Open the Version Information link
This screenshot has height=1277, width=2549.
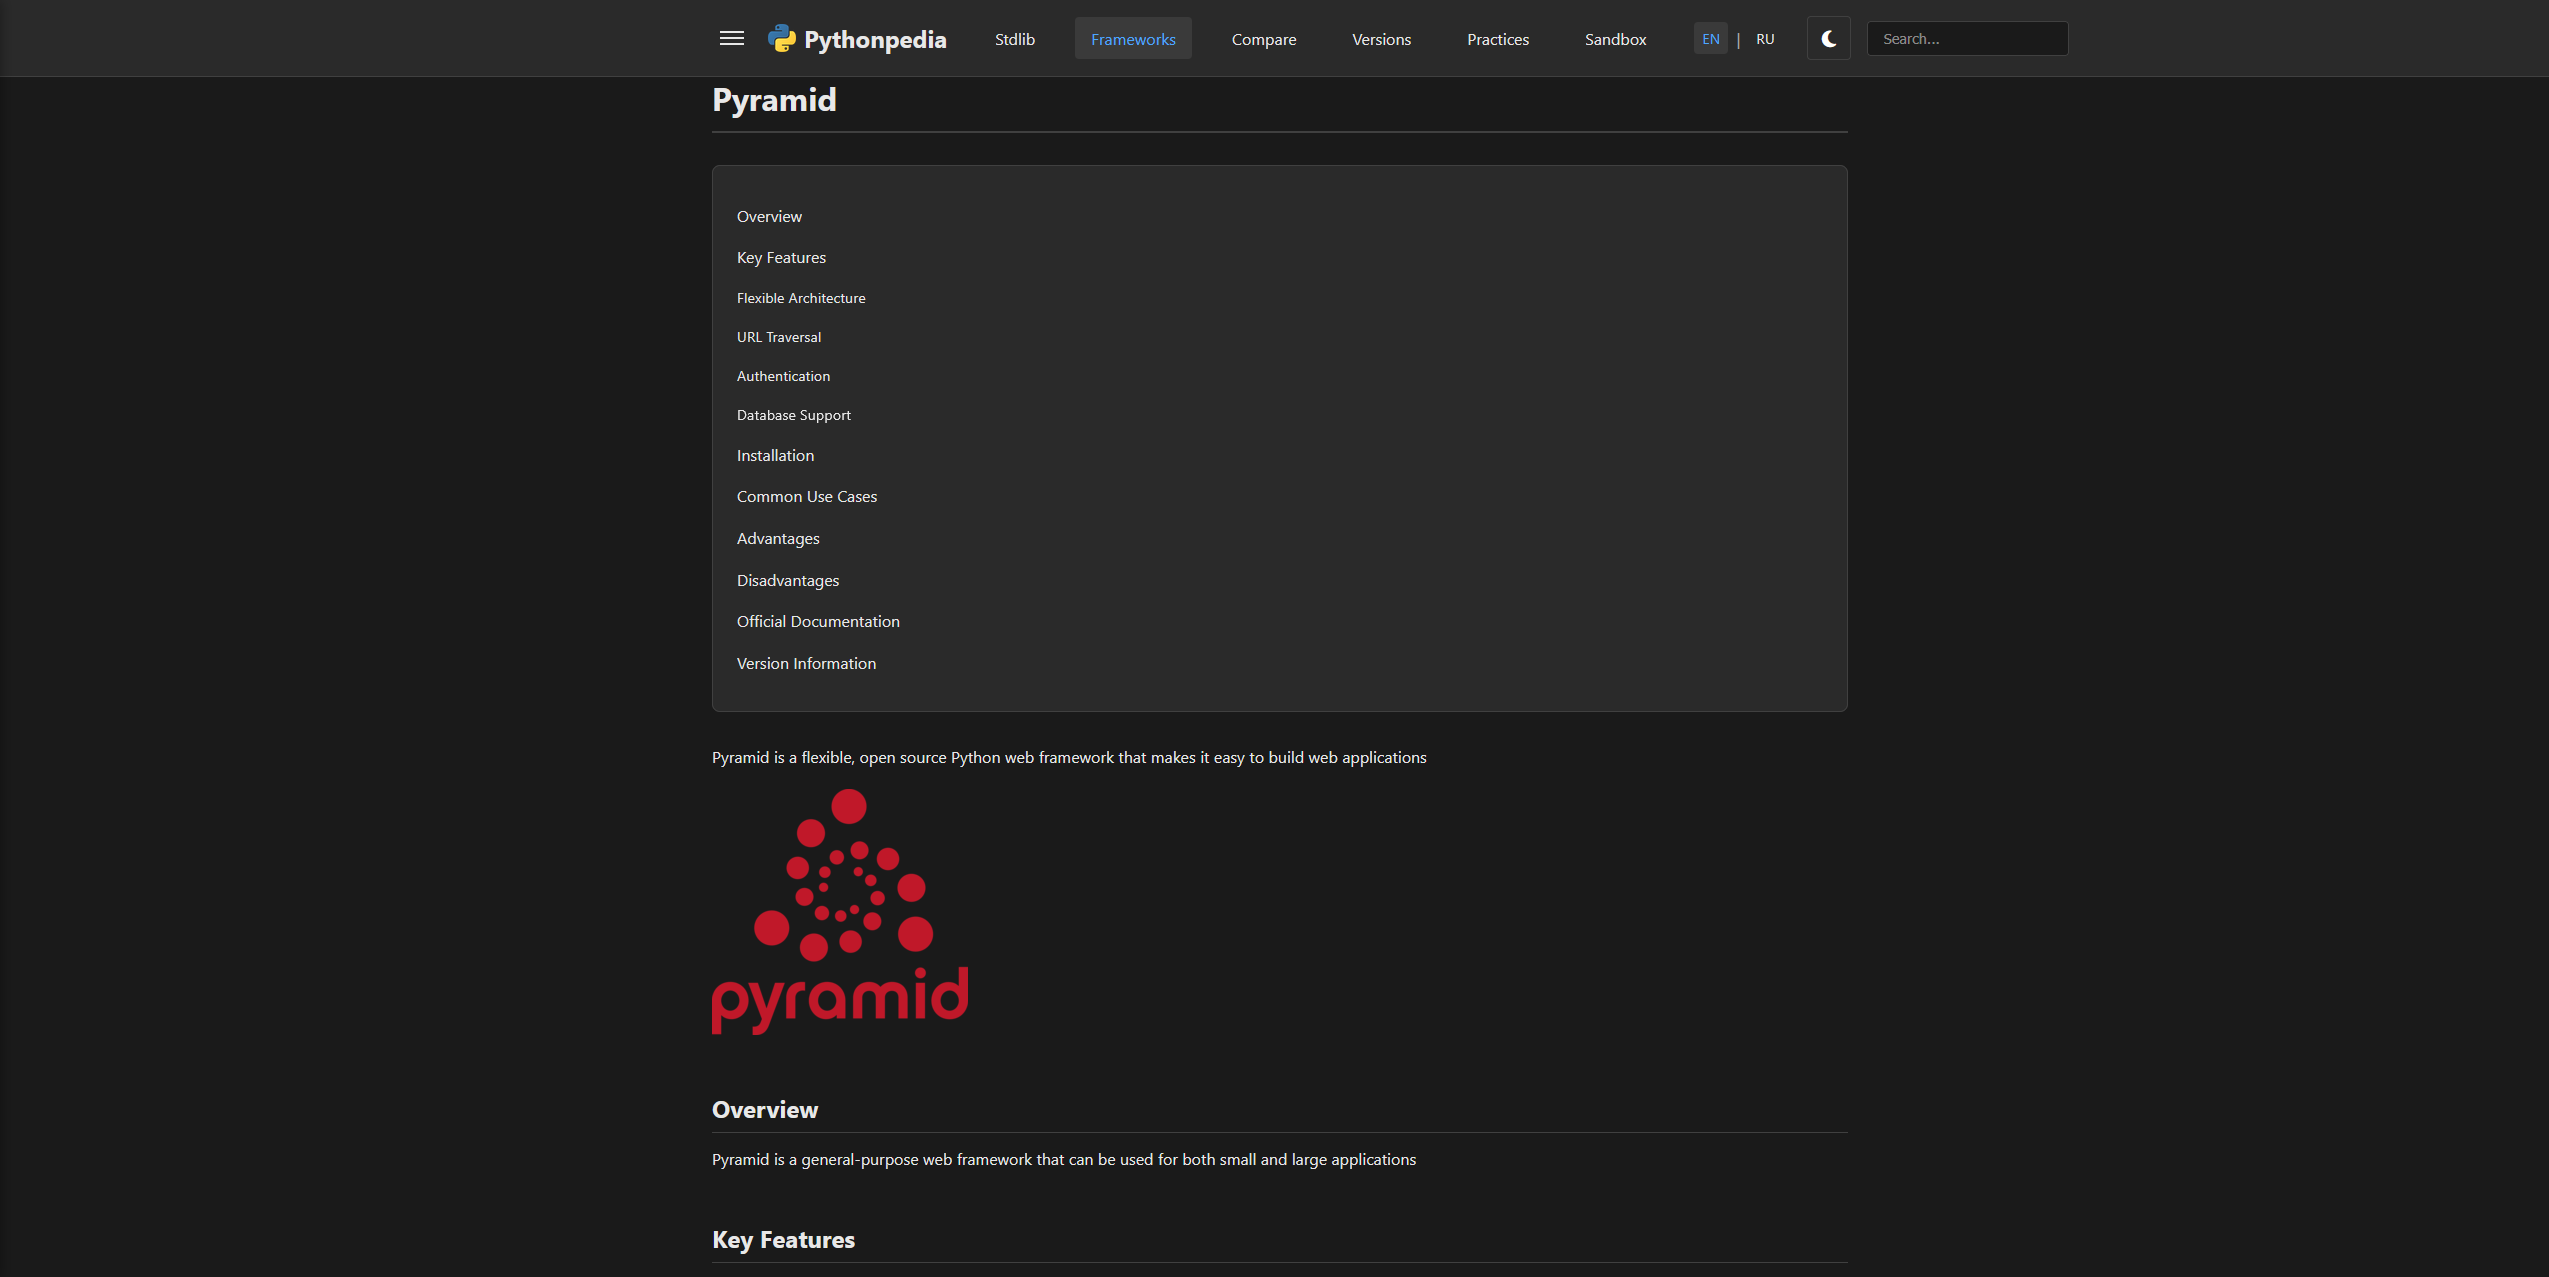coord(806,663)
